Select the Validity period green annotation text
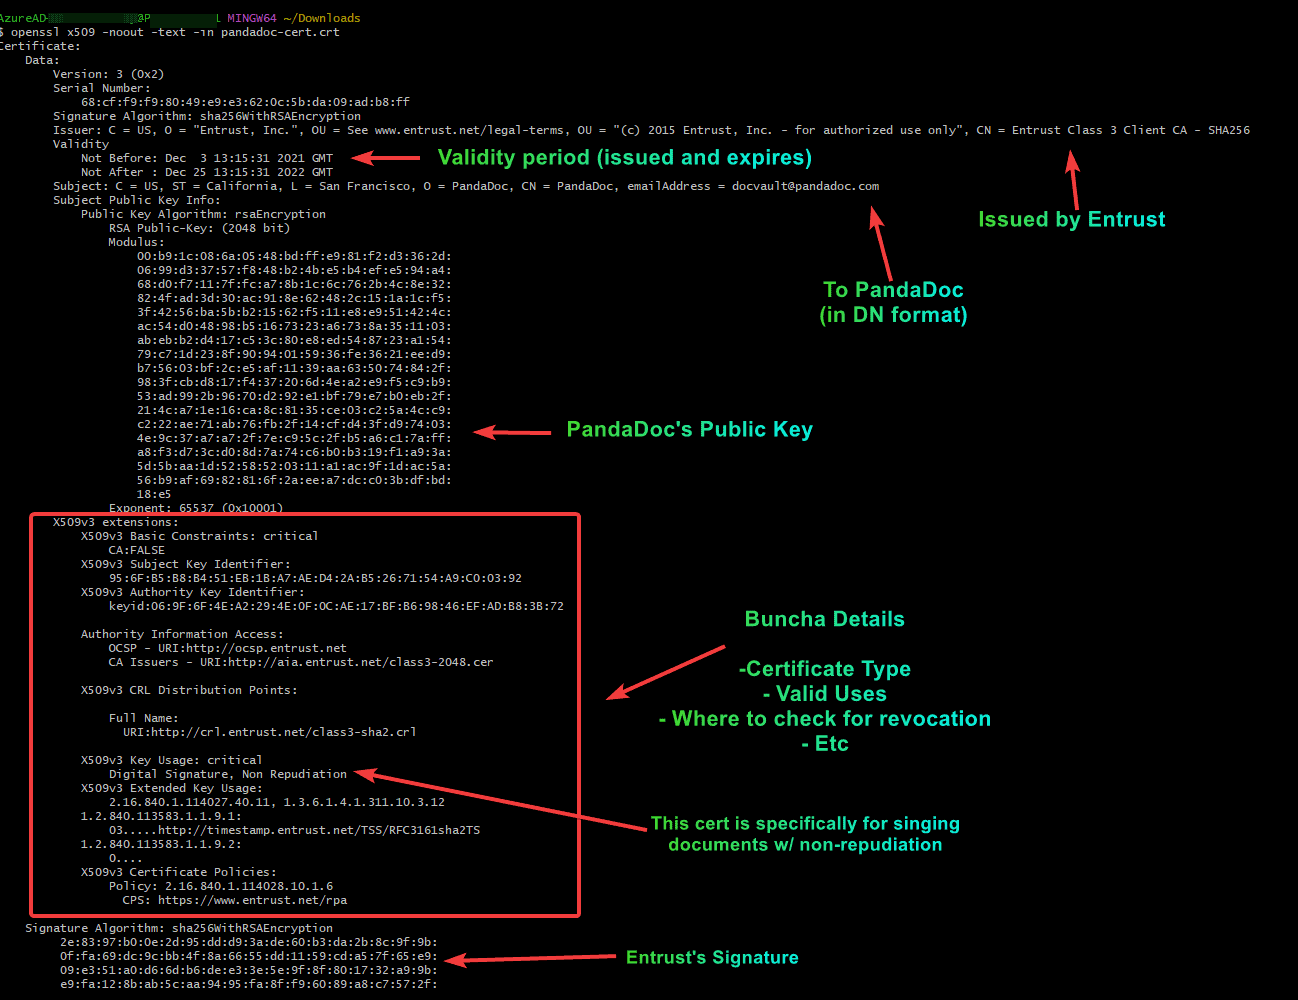Viewport: 1298px width, 1000px height. (624, 158)
